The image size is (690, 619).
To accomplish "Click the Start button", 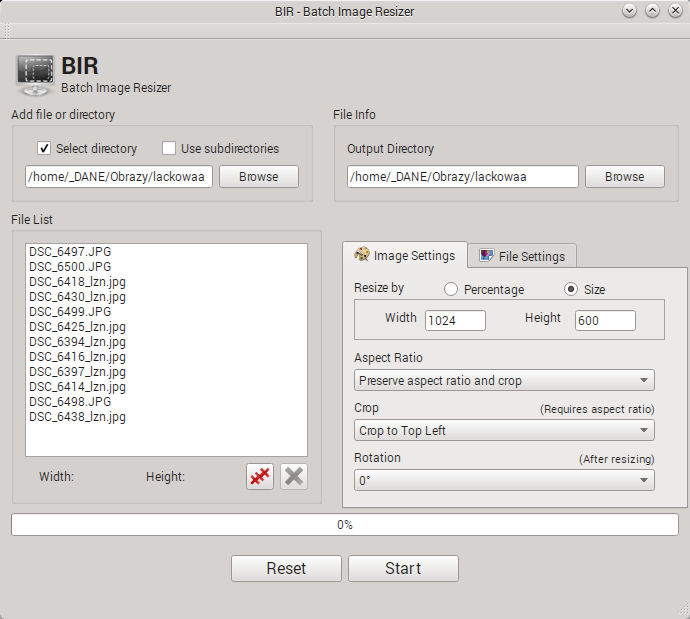I will pyautogui.click(x=403, y=568).
